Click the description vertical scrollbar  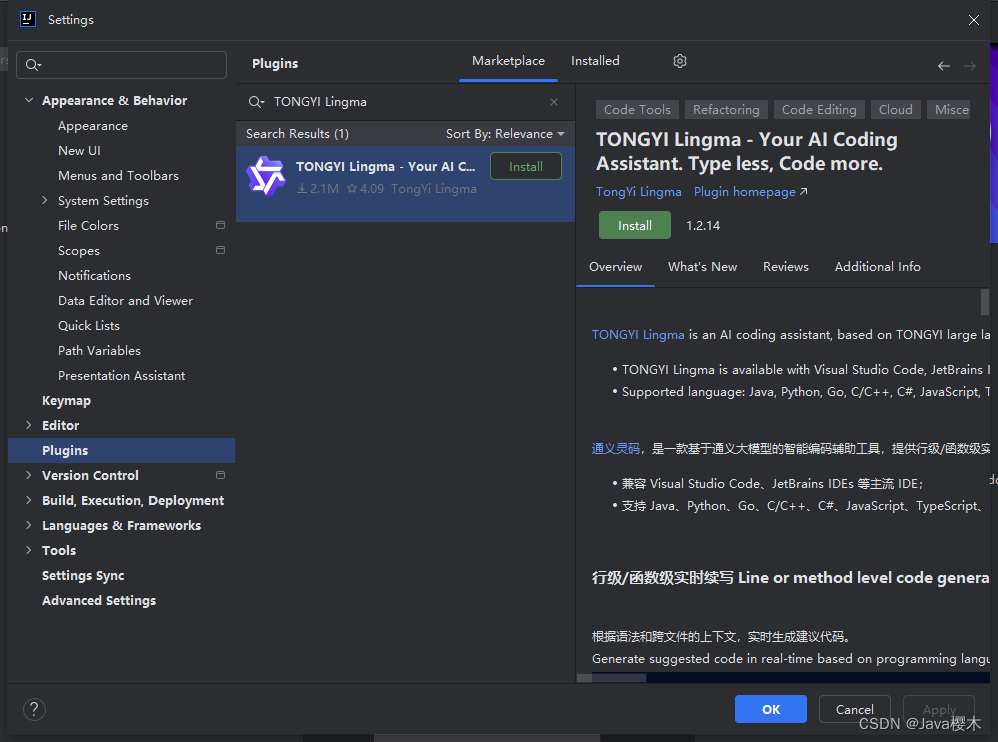point(985,302)
